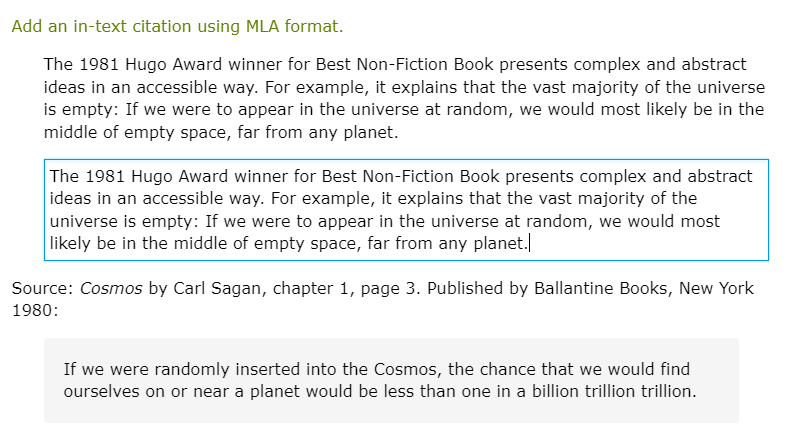Click the italic "Cosmos" title in the source line

[x=112, y=289]
